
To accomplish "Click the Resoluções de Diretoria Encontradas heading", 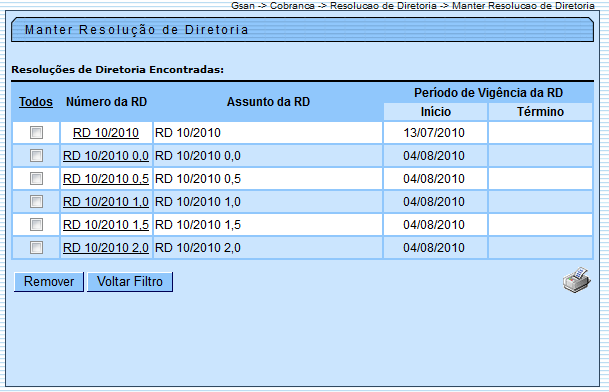I will coord(117,70).
